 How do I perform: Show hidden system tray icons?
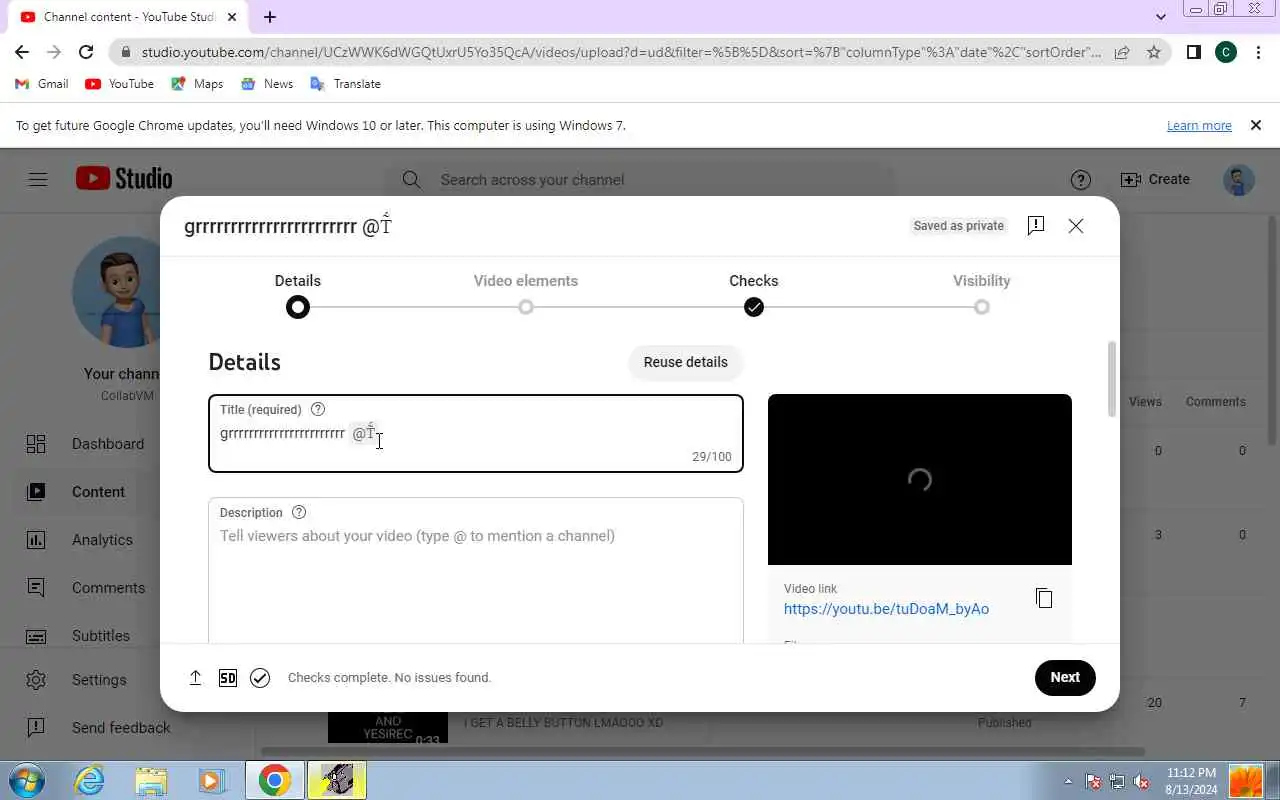[x=1068, y=781]
